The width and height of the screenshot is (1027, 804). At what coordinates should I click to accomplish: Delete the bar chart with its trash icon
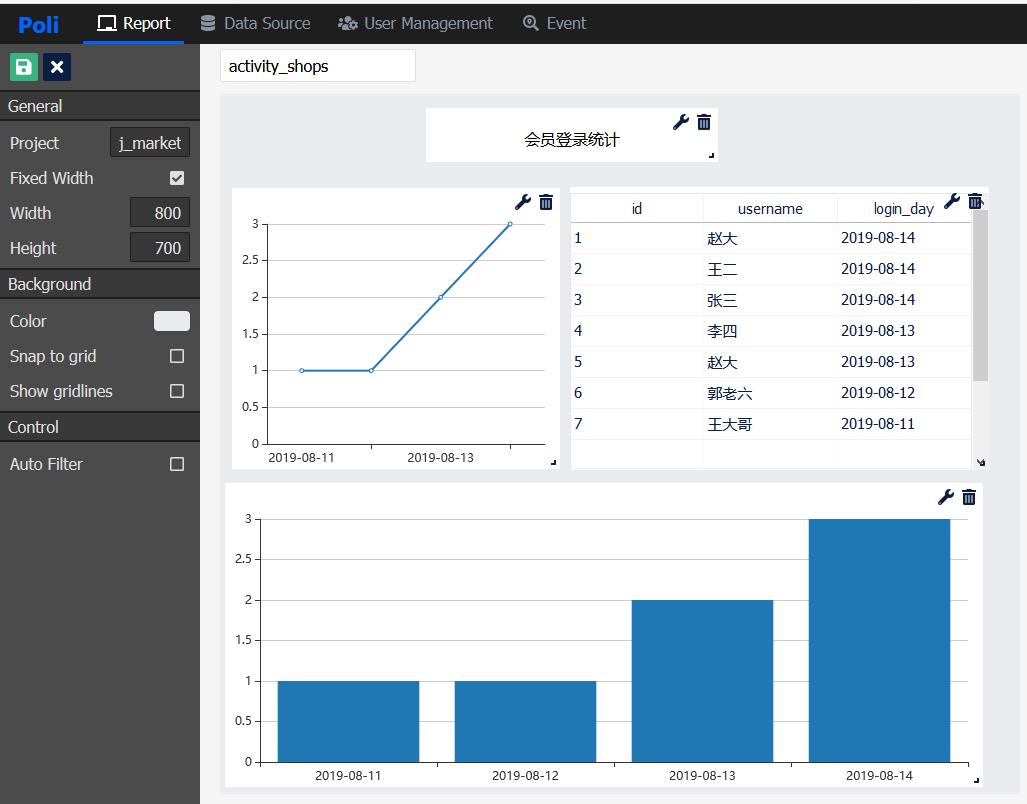click(x=969, y=497)
